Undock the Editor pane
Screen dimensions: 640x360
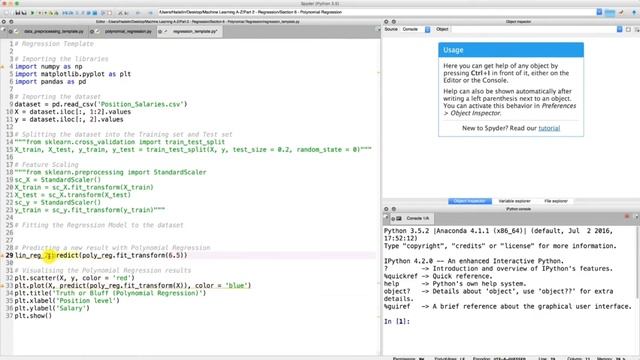click(11, 22)
